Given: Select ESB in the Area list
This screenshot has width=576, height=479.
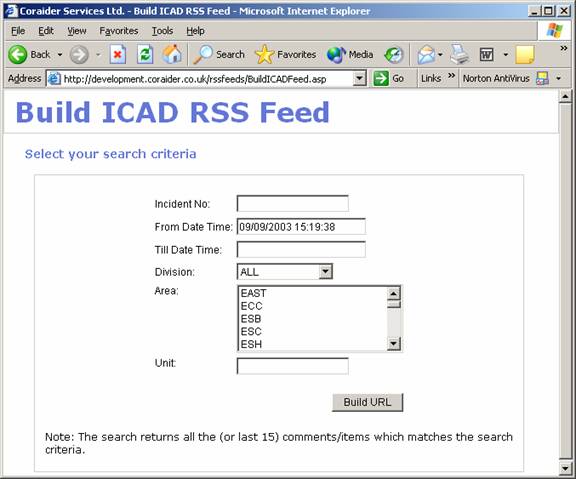Looking at the screenshot, I should [251, 318].
